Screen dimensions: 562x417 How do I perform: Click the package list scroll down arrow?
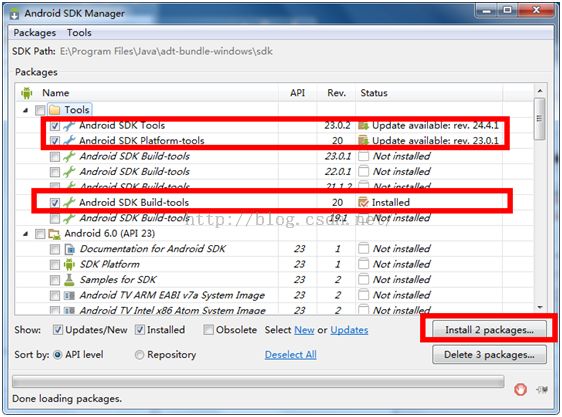tap(540, 308)
